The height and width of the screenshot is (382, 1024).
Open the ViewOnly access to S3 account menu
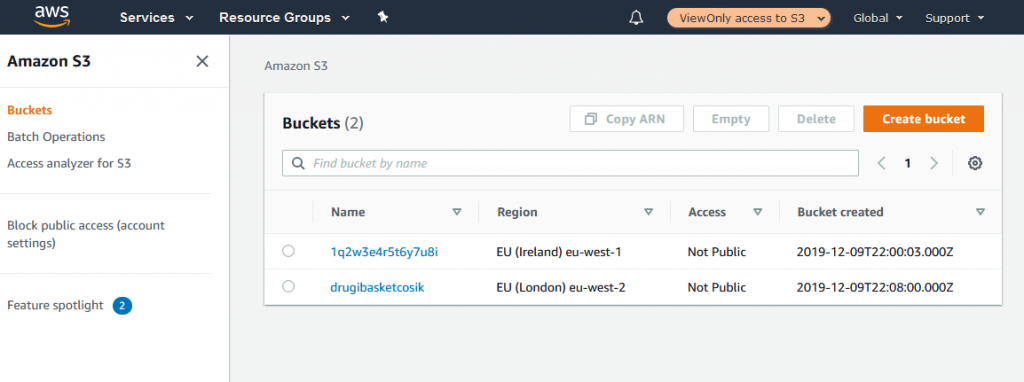click(x=748, y=18)
